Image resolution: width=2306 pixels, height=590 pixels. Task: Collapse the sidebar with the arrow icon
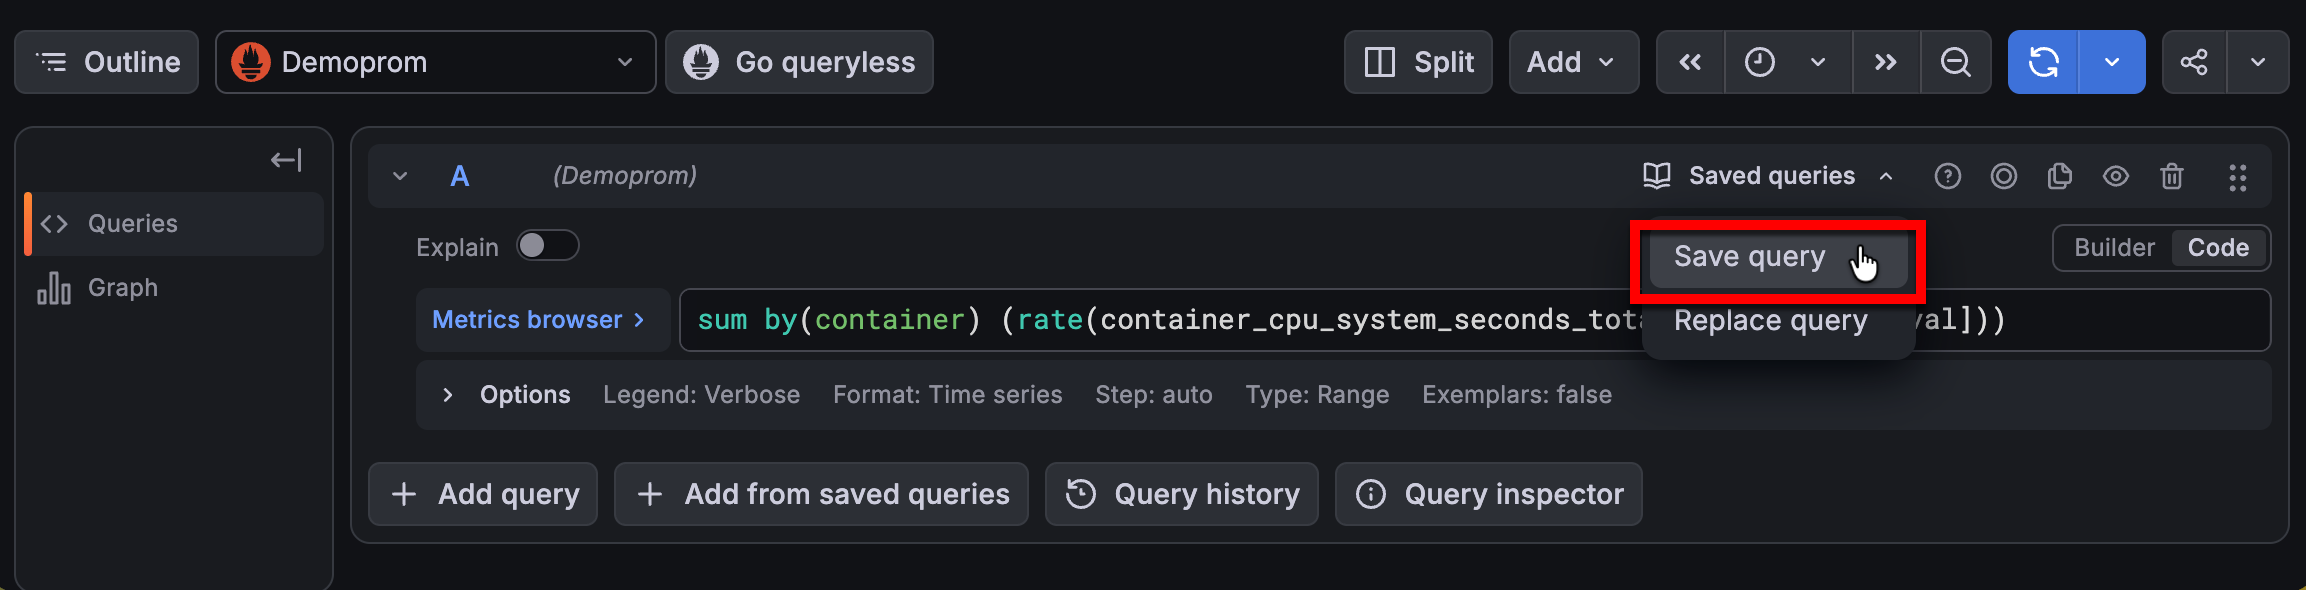pos(286,160)
